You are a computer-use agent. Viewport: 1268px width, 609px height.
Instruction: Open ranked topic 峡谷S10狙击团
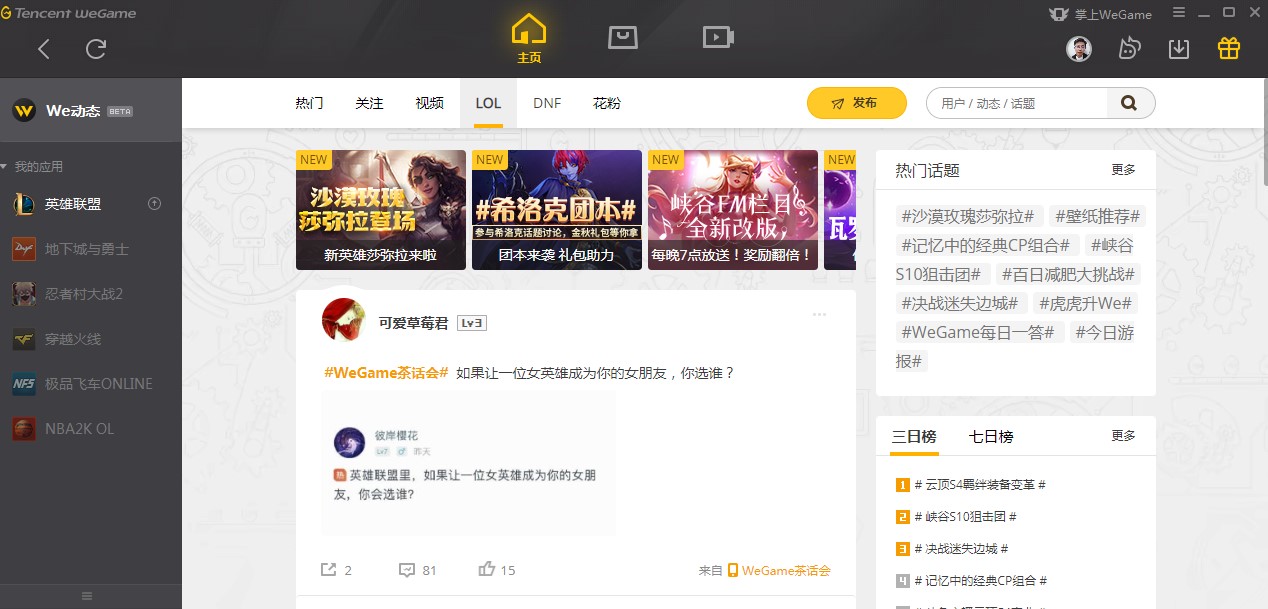(957, 517)
